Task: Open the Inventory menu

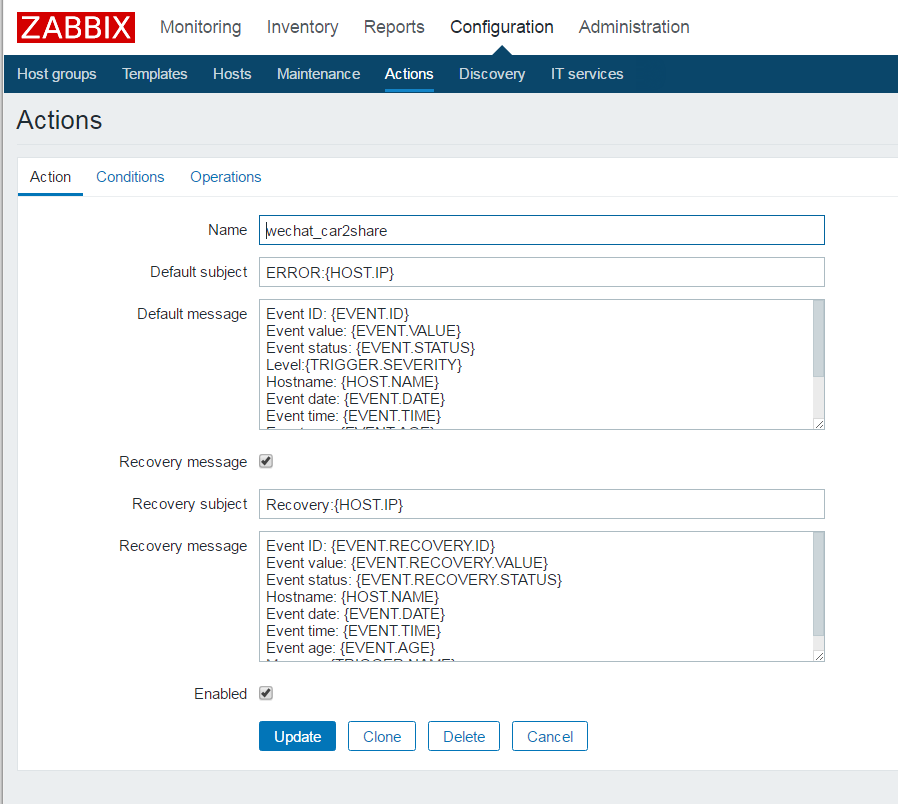Action: click(x=302, y=27)
